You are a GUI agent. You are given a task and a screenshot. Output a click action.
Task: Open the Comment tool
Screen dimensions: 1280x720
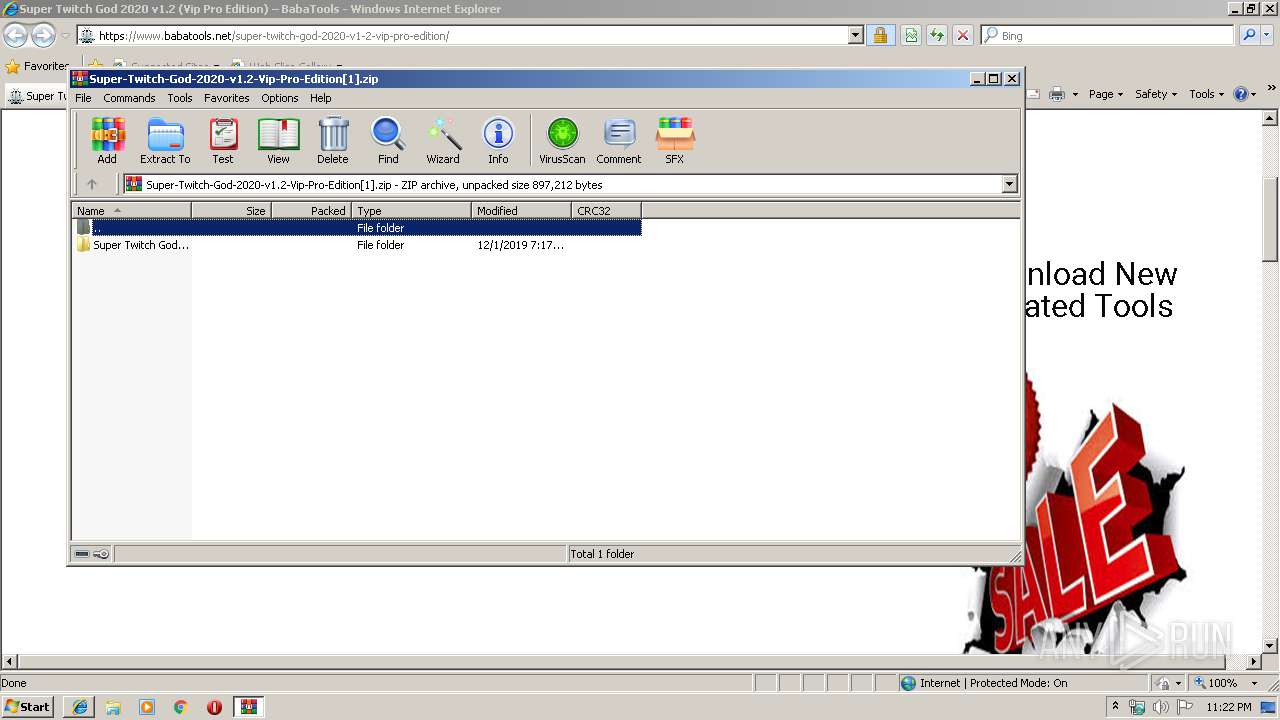point(619,140)
